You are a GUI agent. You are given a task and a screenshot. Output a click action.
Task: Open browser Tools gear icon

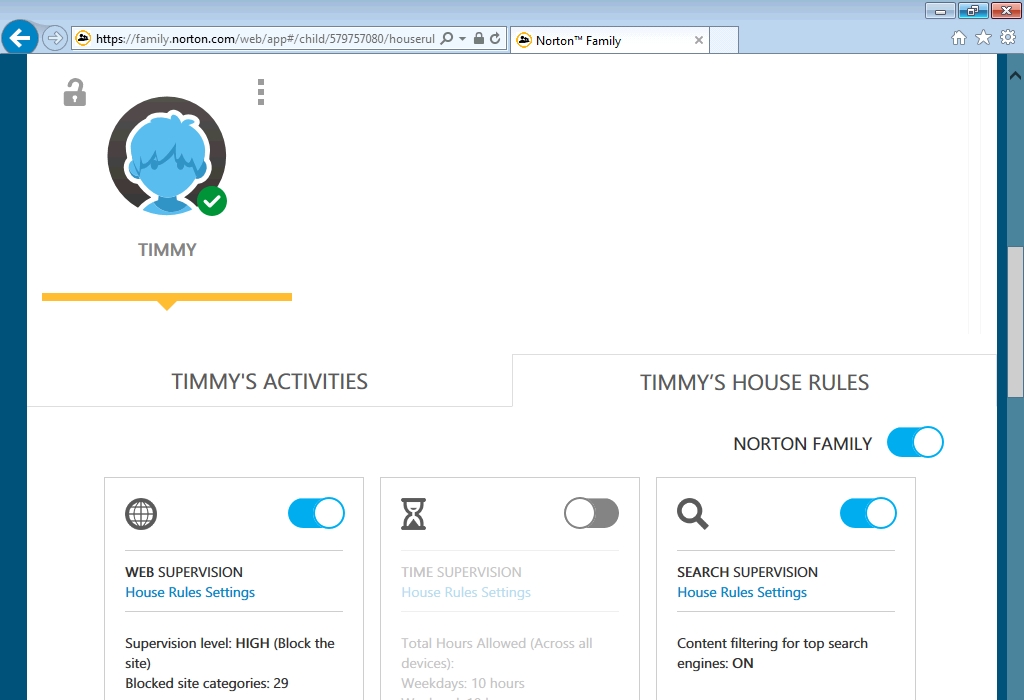coord(1007,38)
